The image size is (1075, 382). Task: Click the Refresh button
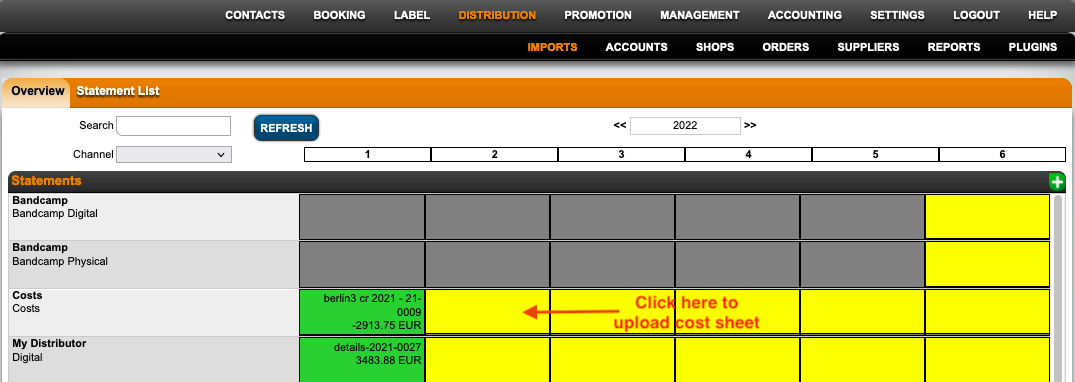286,128
